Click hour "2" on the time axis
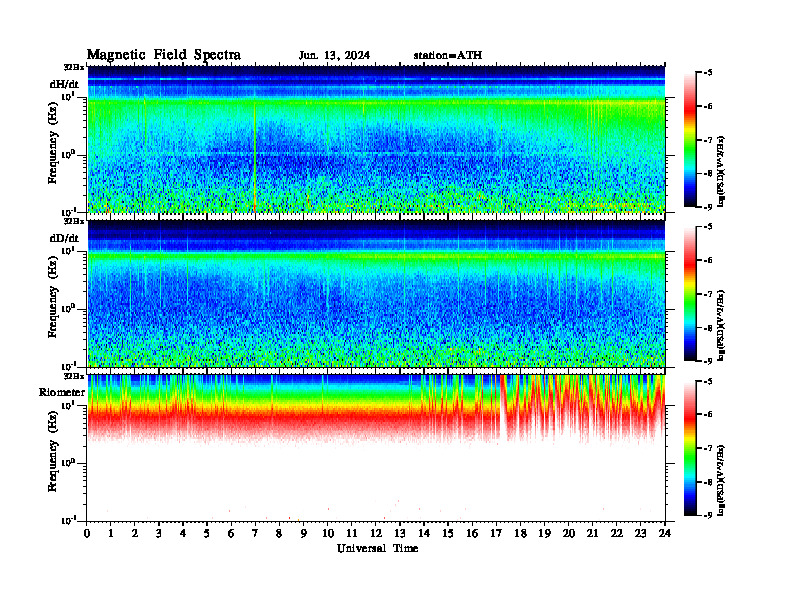 135,534
